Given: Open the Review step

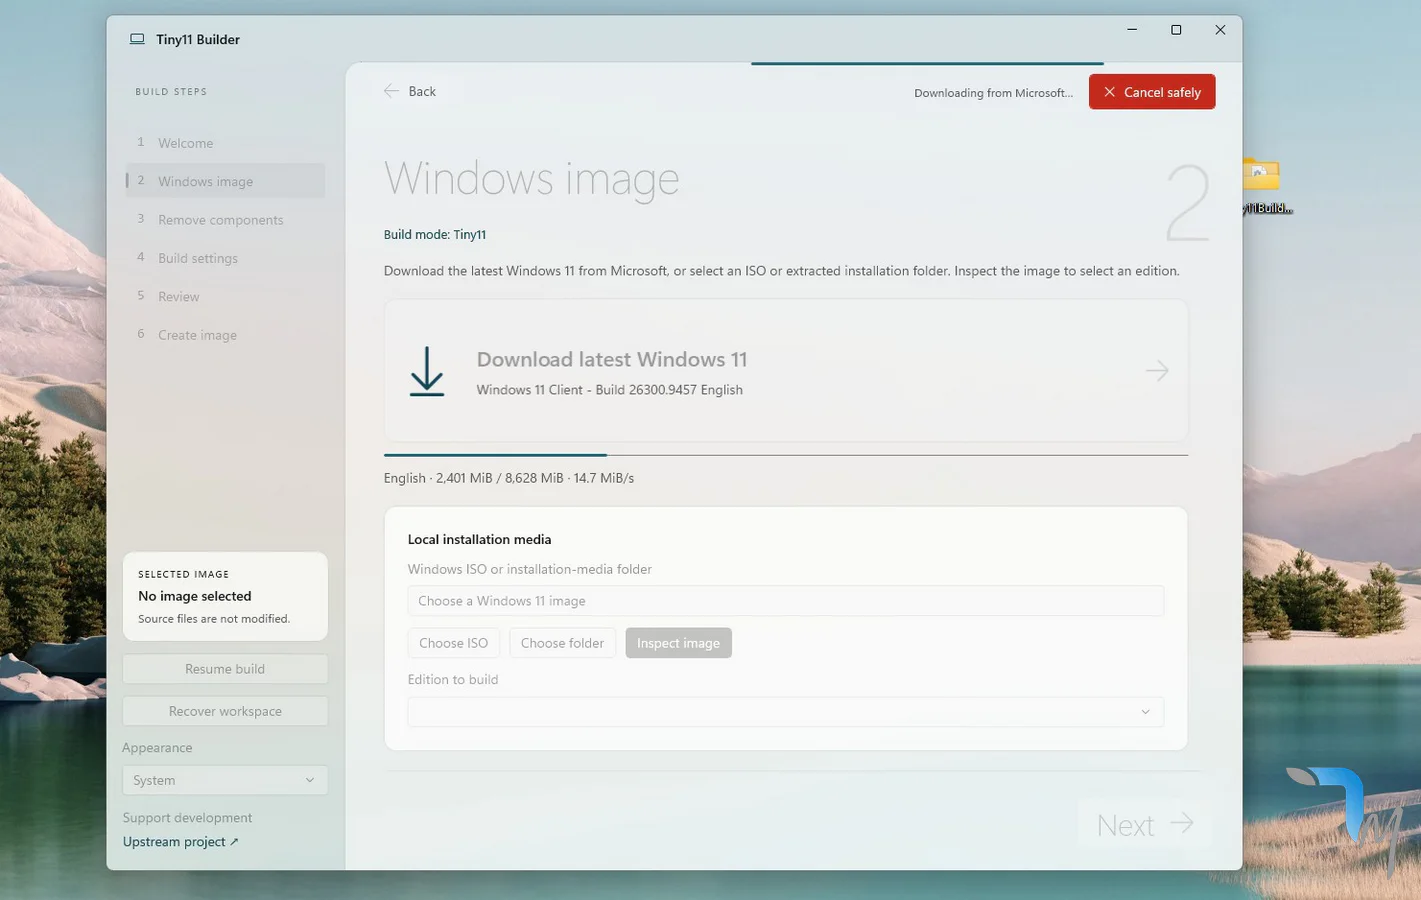Looking at the screenshot, I should (225, 296).
